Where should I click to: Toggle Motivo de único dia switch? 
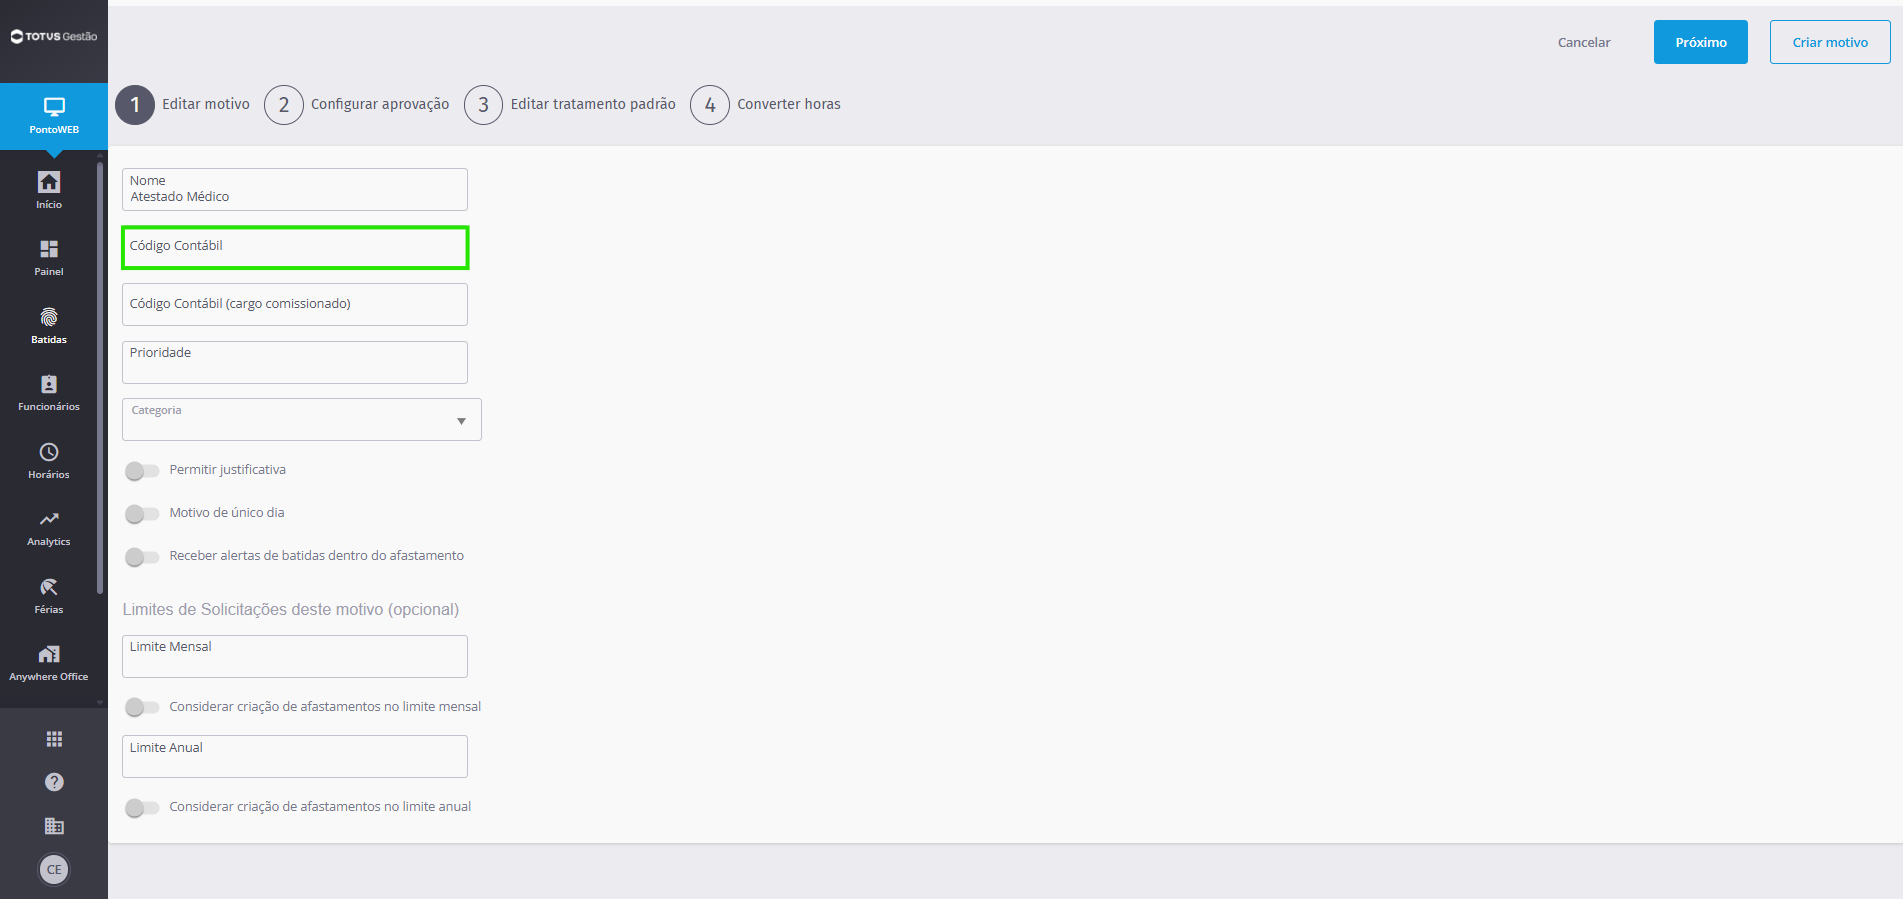(x=142, y=513)
